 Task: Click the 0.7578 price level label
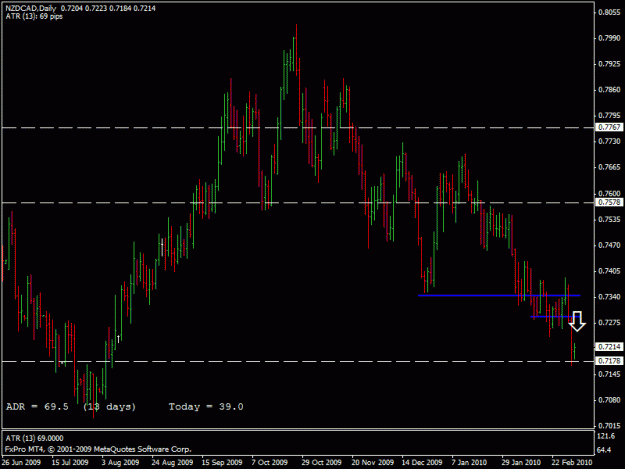pyautogui.click(x=609, y=202)
